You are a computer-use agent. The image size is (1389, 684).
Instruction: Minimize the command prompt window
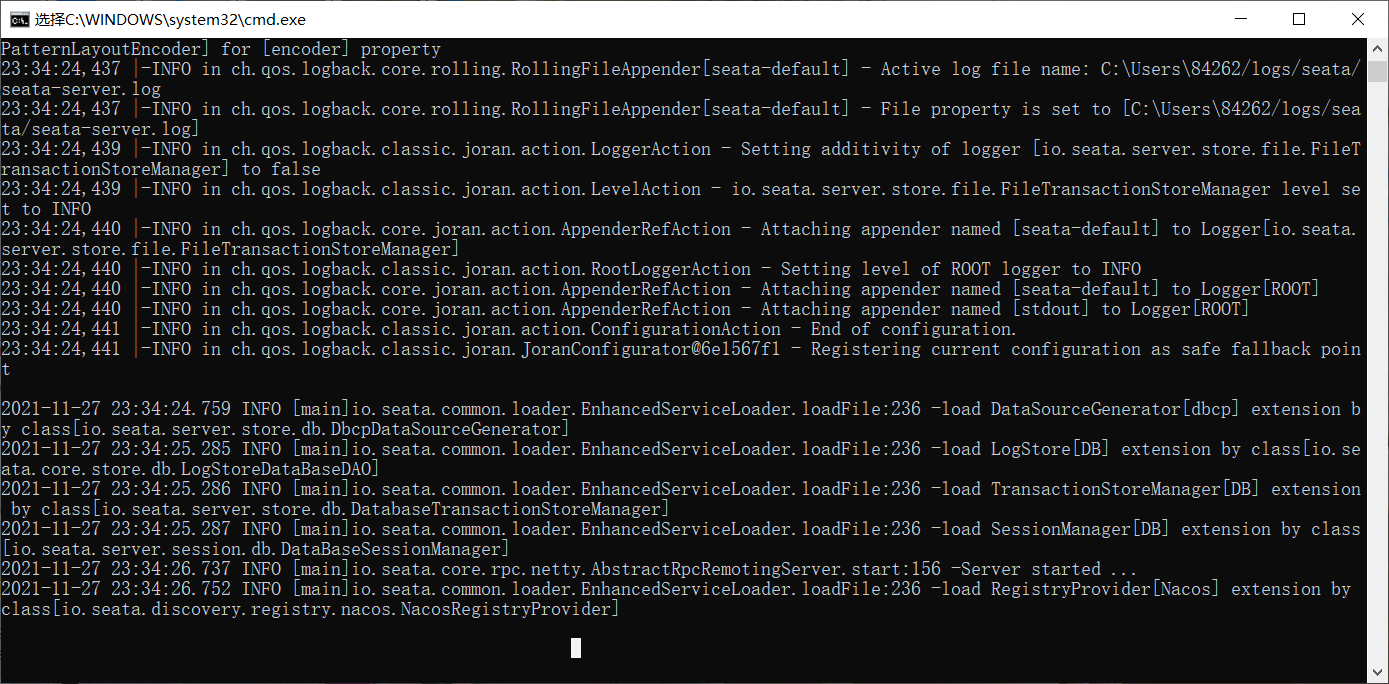click(1240, 19)
